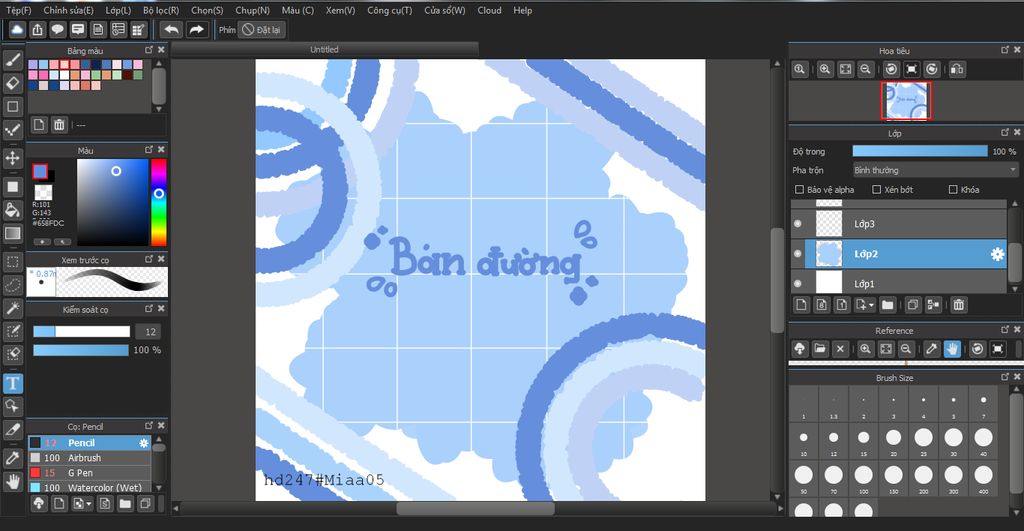Switch to the Untitled canvas tab

coord(324,50)
